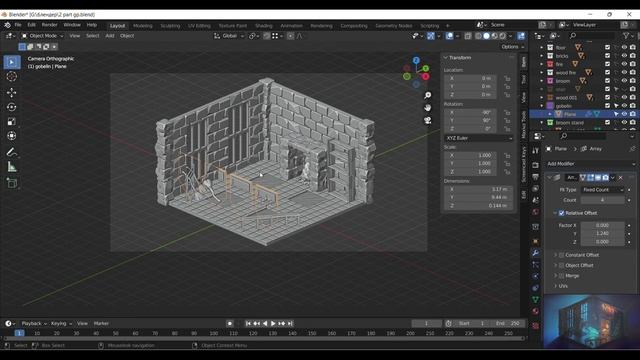
Task: Click the Factor Y value field
Action: click(602, 233)
